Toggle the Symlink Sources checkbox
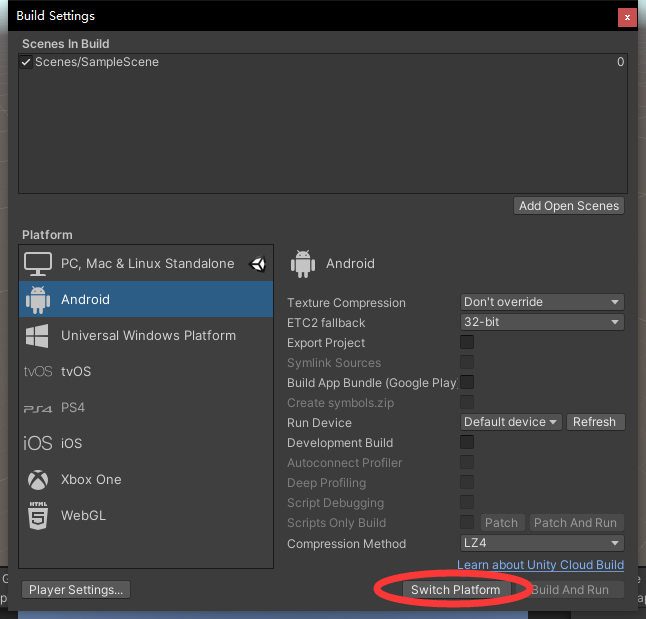The image size is (646, 619). coord(467,362)
